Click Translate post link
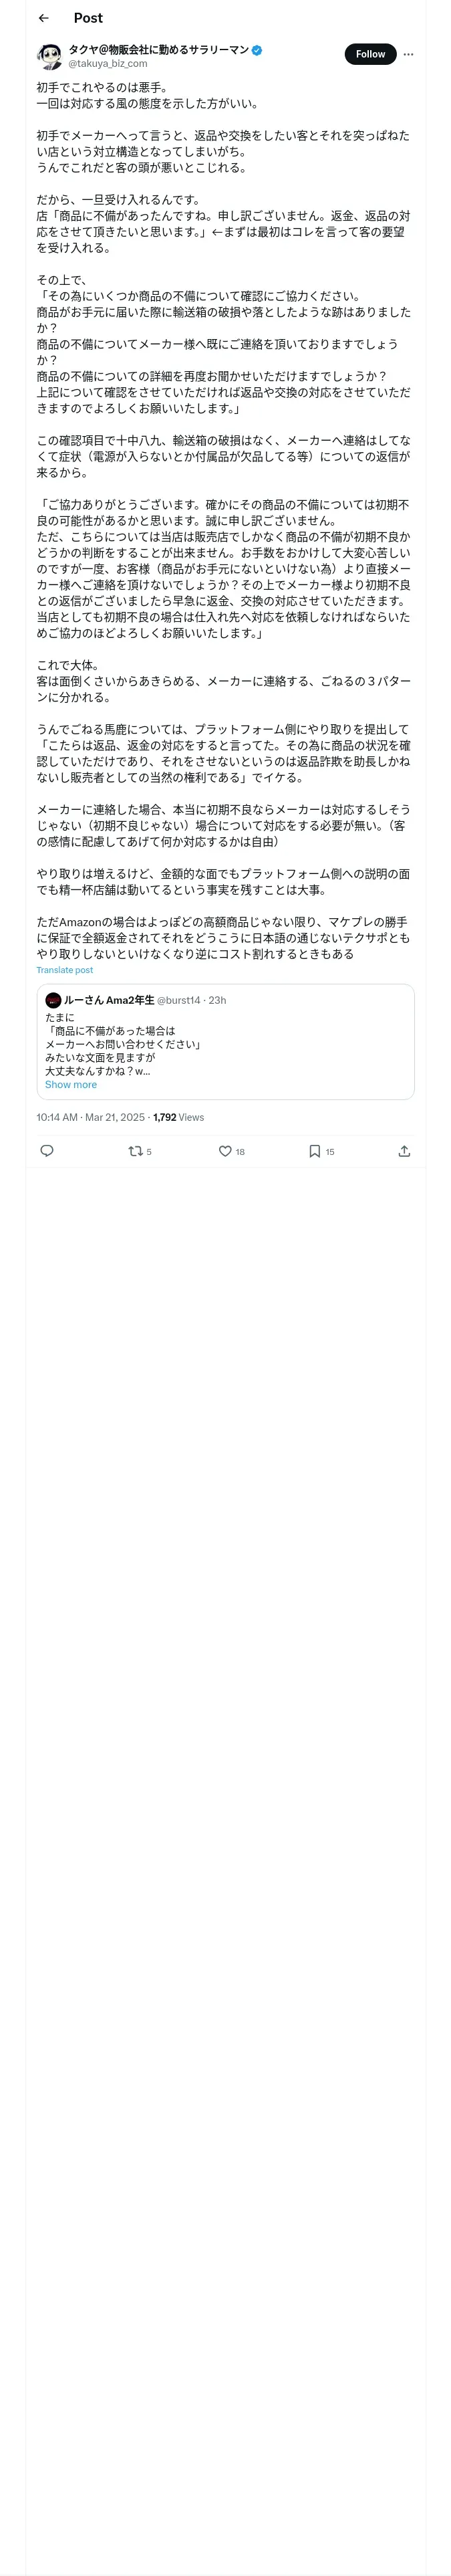 (x=64, y=970)
